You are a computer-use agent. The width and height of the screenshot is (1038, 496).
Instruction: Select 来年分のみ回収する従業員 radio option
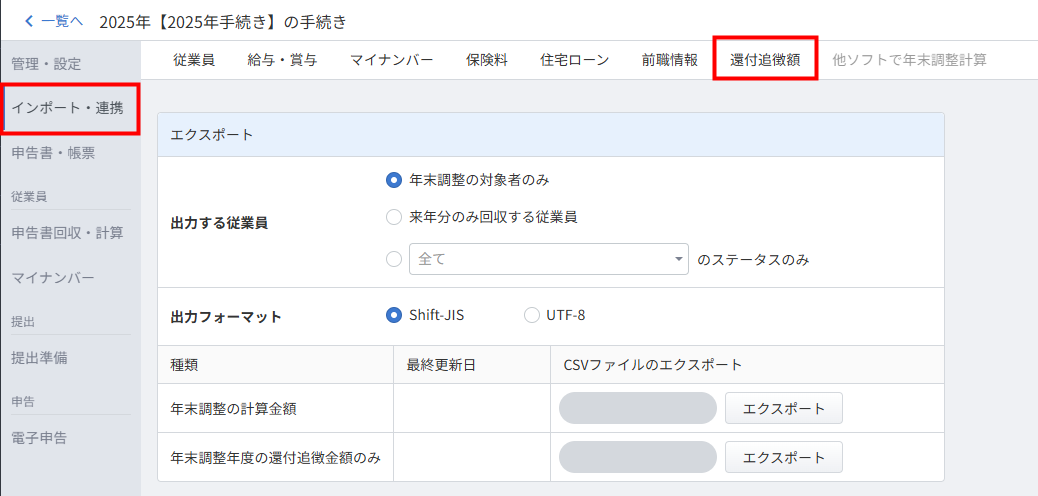pos(394,217)
